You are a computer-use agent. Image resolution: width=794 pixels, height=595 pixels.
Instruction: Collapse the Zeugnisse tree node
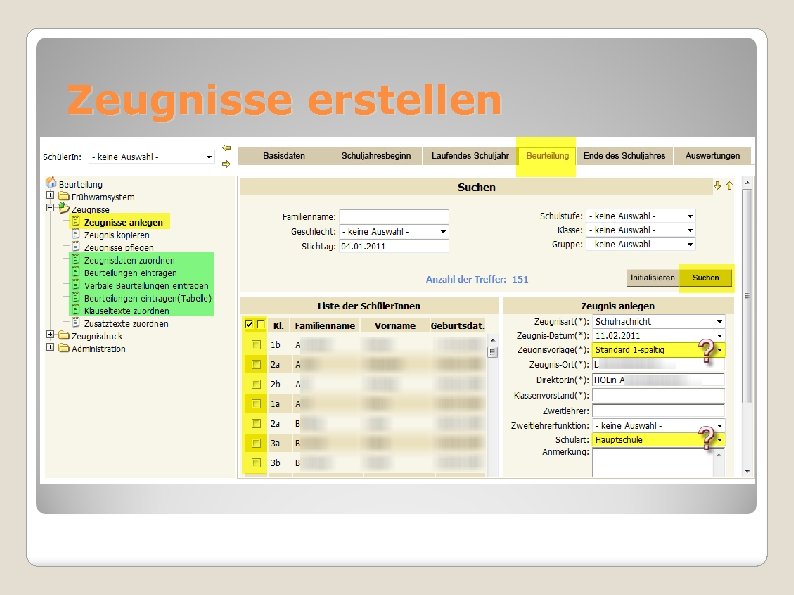[50, 208]
